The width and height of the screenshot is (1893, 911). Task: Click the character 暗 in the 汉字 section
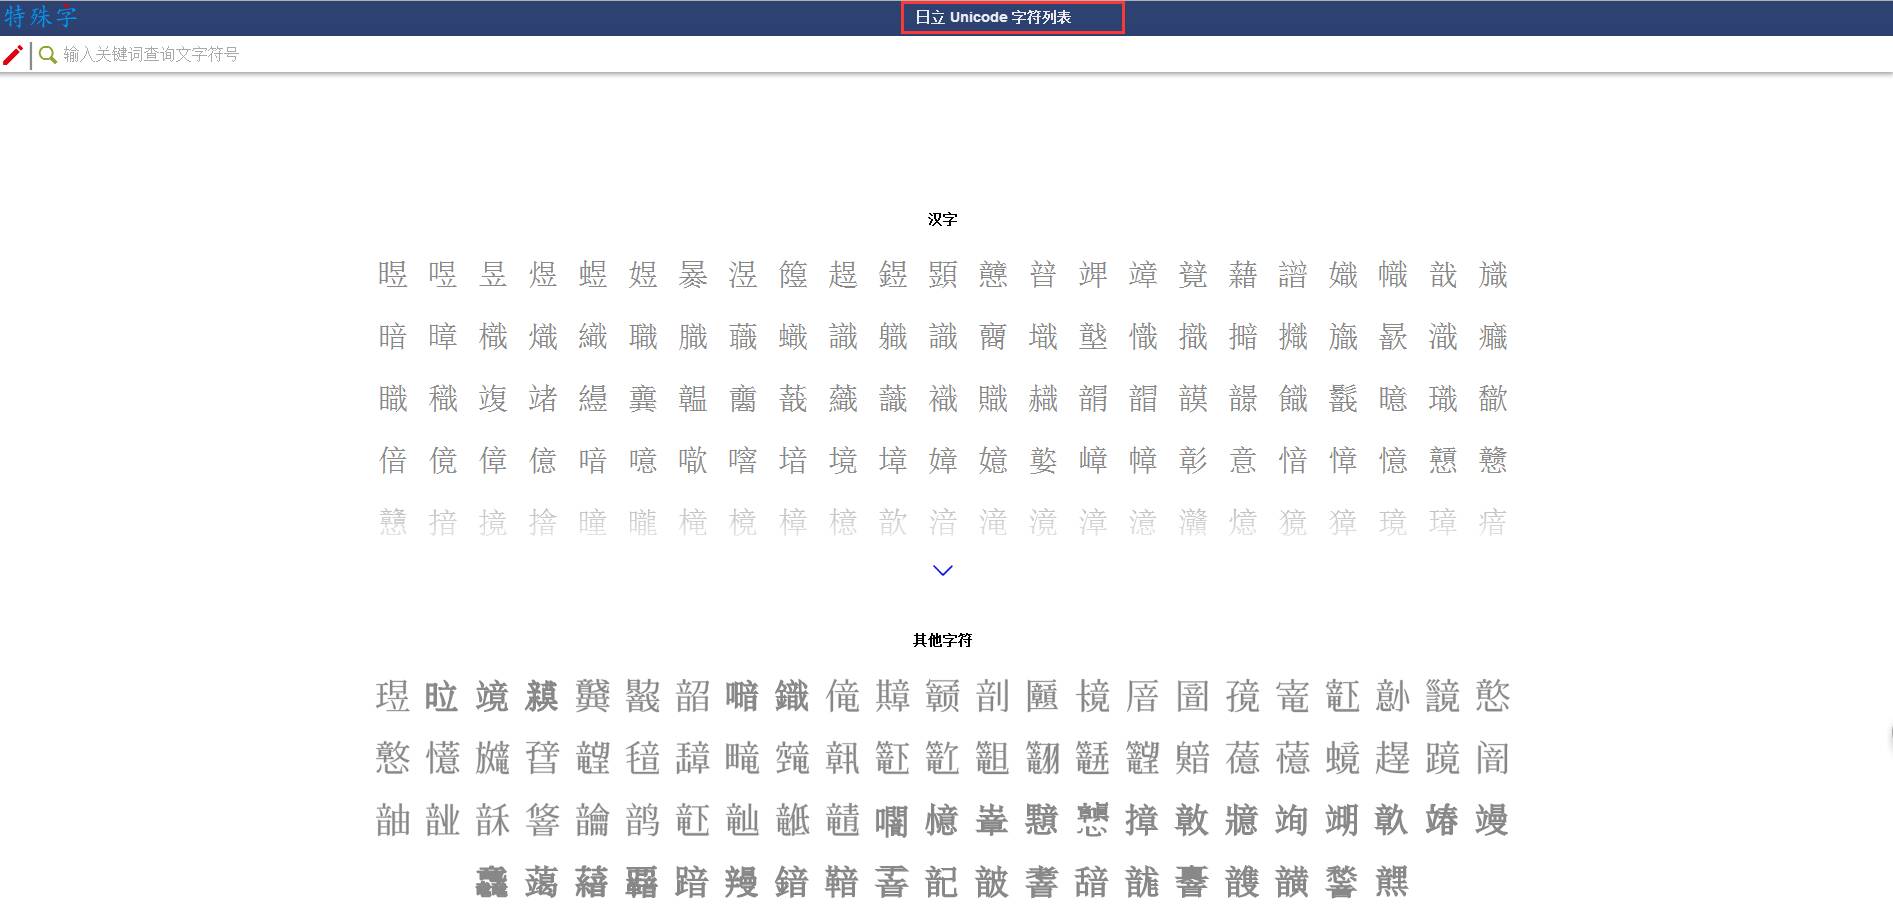tap(393, 337)
